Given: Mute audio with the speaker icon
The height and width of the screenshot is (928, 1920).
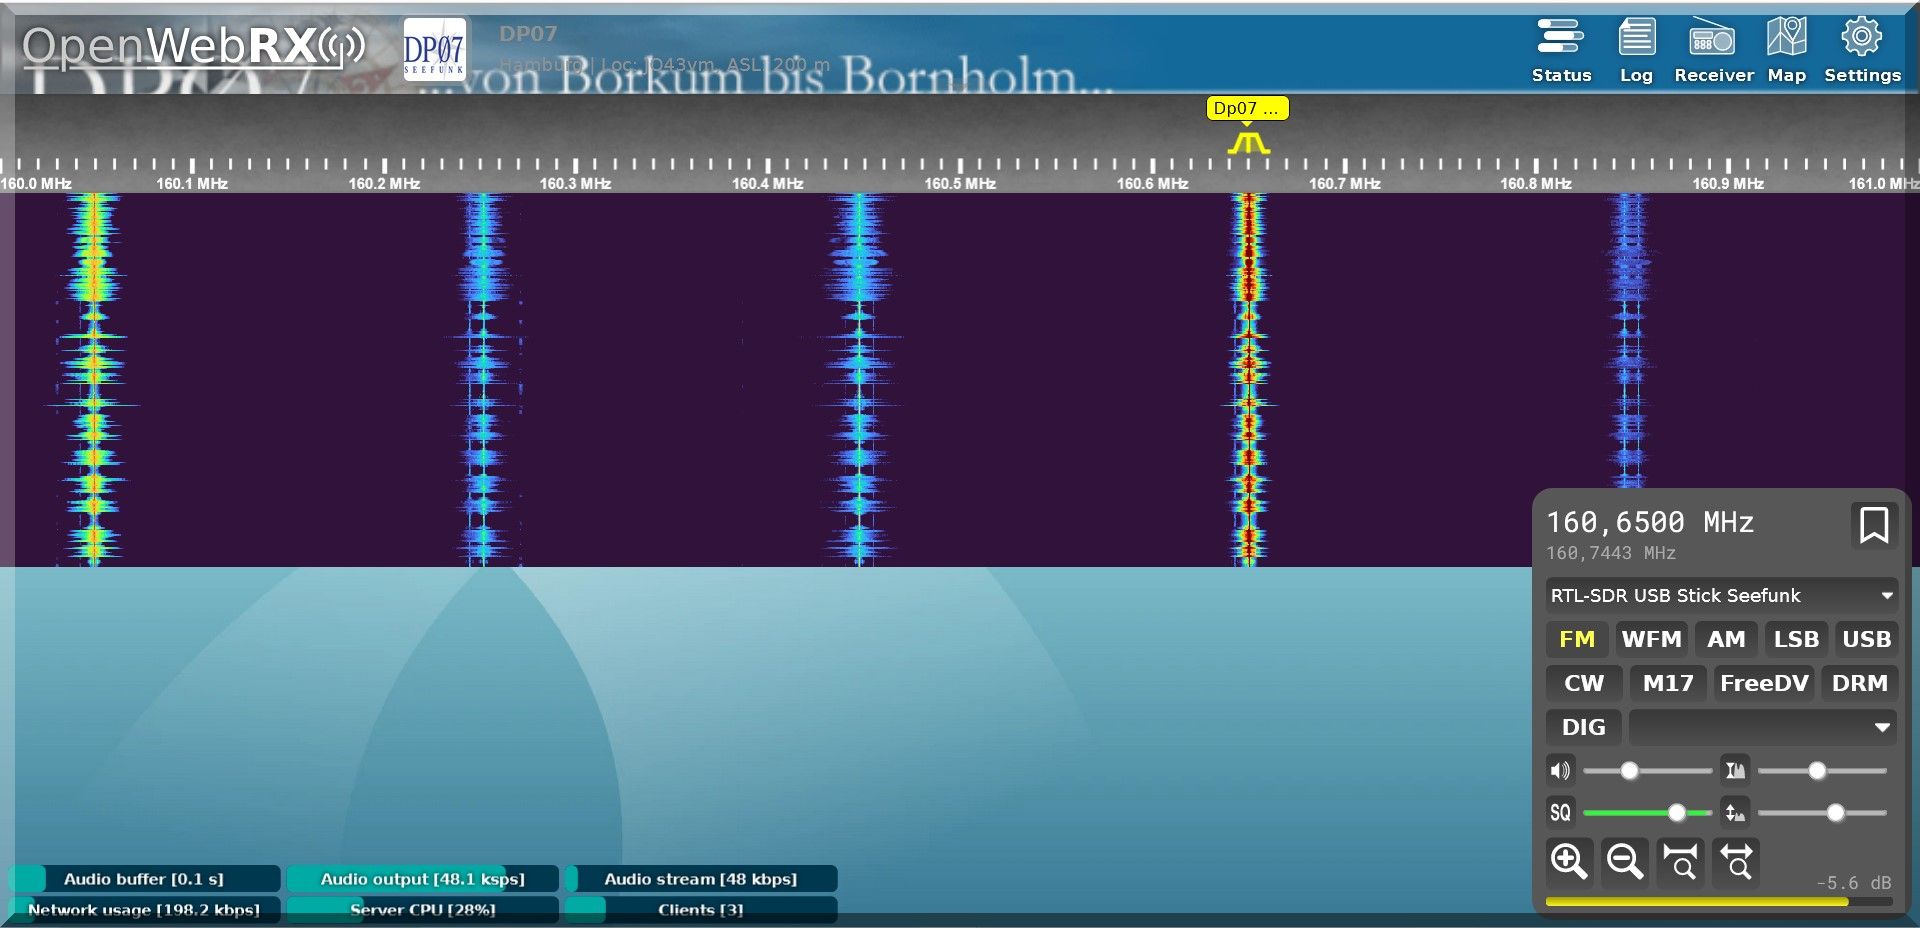Looking at the screenshot, I should click(1560, 770).
